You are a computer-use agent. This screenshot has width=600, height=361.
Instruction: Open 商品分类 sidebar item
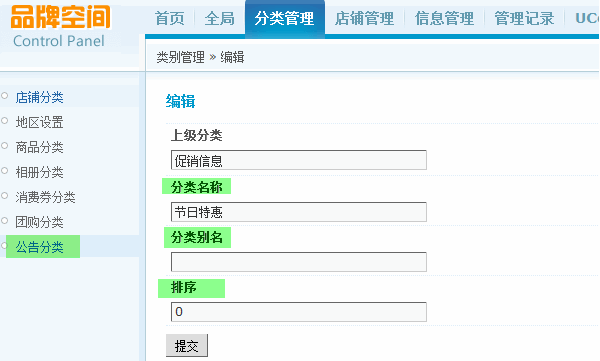pyautogui.click(x=39, y=147)
